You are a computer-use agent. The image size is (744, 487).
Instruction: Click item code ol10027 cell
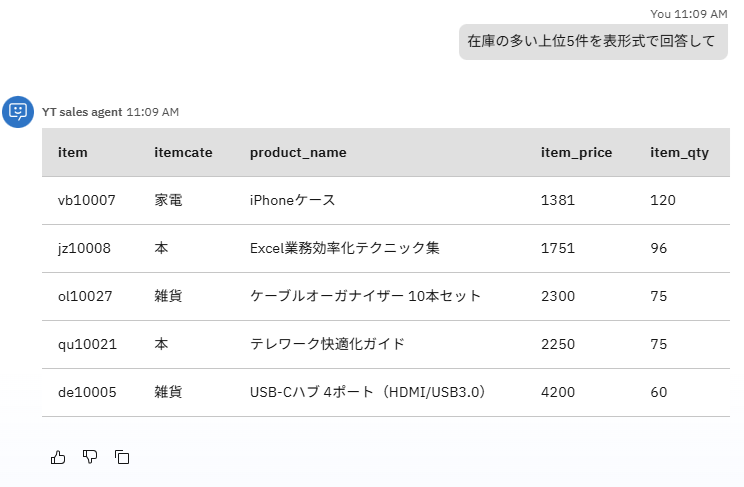pos(87,296)
